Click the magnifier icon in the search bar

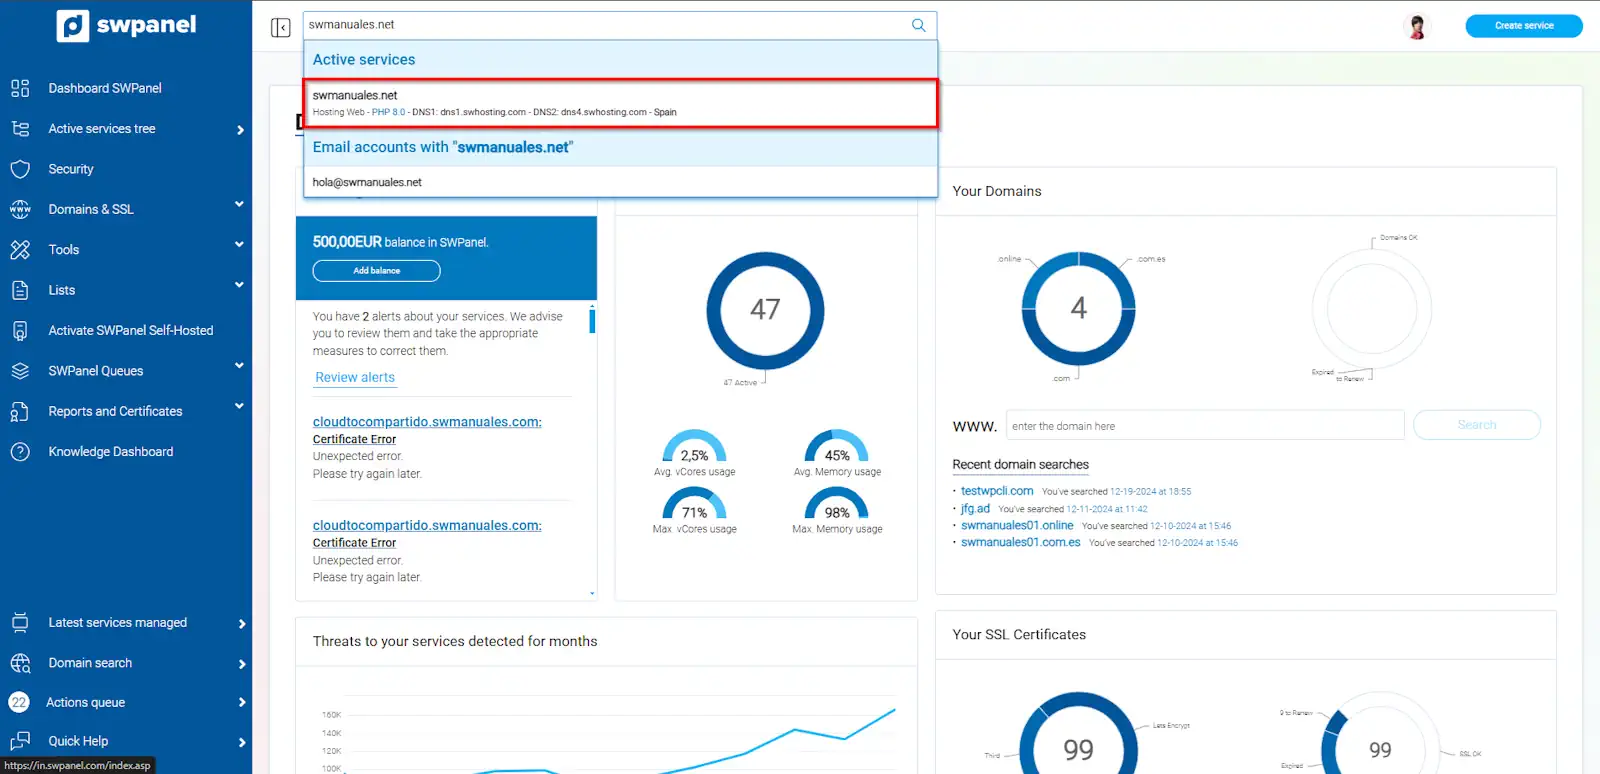click(918, 25)
